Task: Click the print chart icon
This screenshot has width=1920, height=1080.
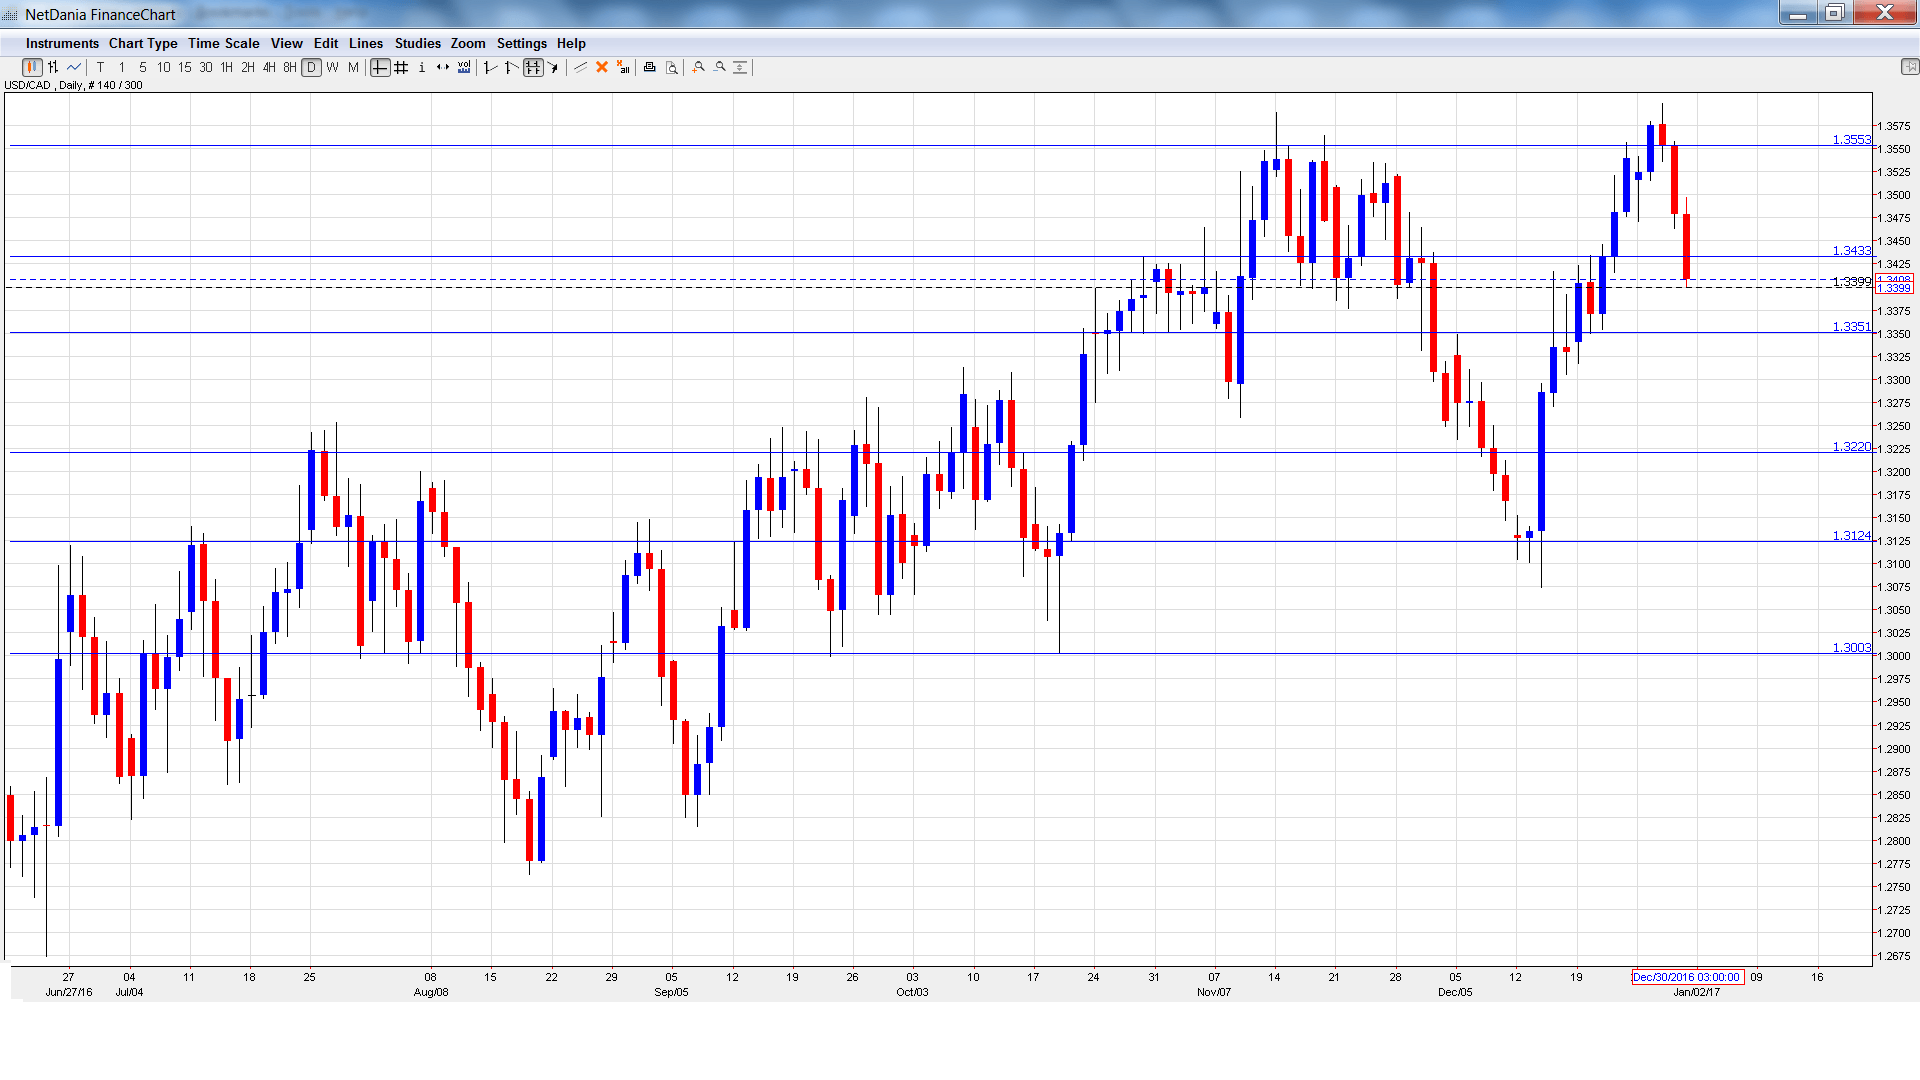Action: coord(650,67)
